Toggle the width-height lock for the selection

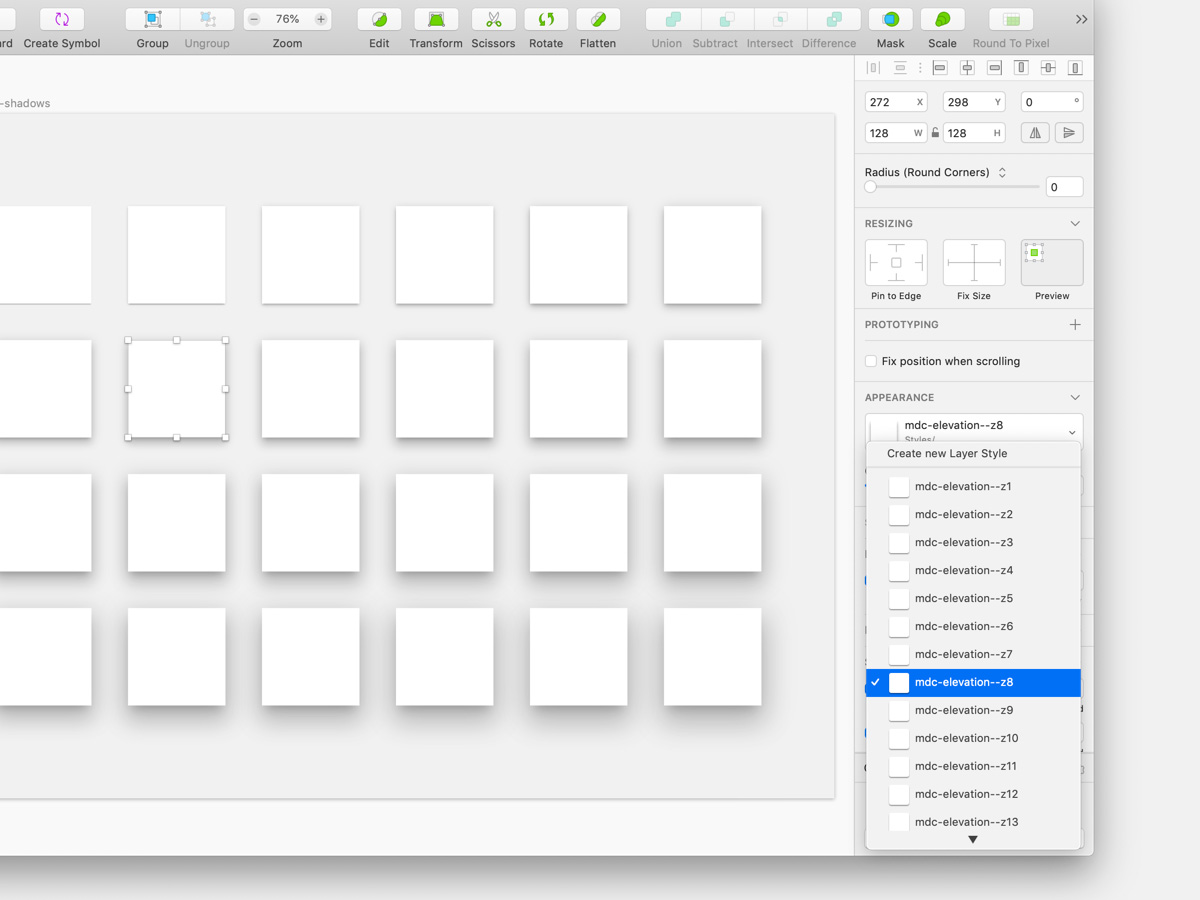[x=935, y=132]
